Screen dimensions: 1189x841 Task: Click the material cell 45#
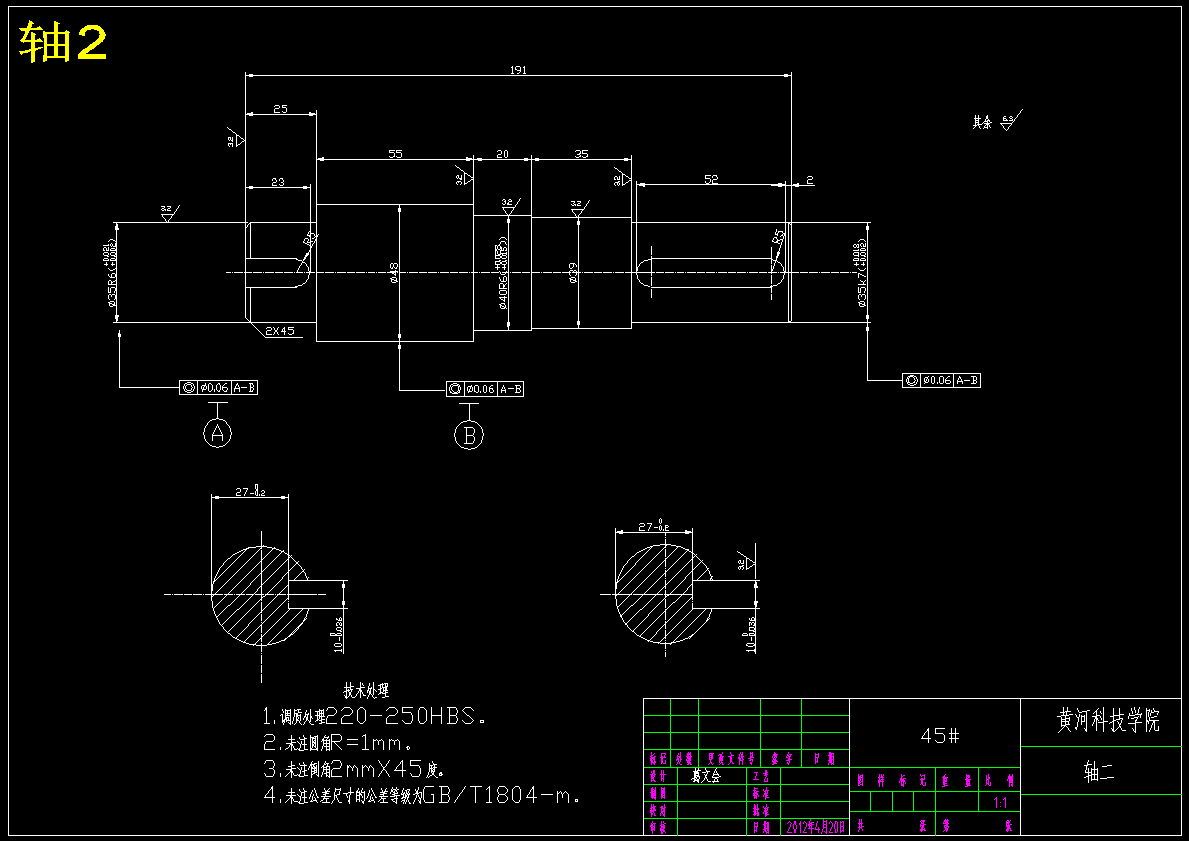point(940,736)
